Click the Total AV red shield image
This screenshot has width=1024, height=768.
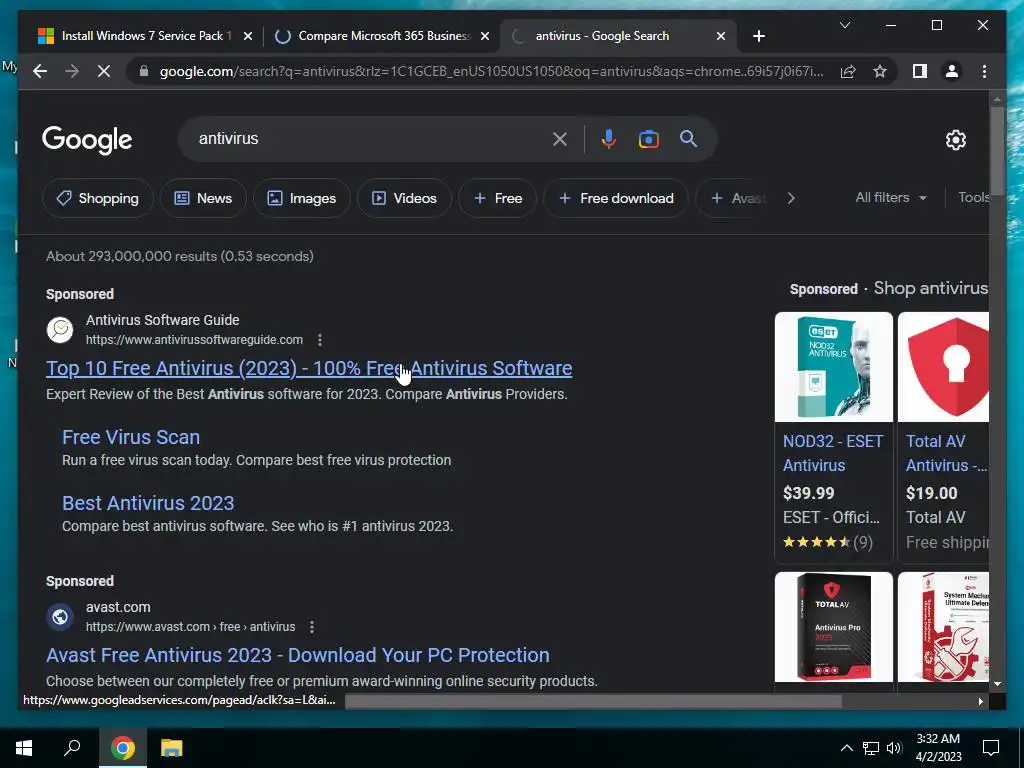point(943,367)
